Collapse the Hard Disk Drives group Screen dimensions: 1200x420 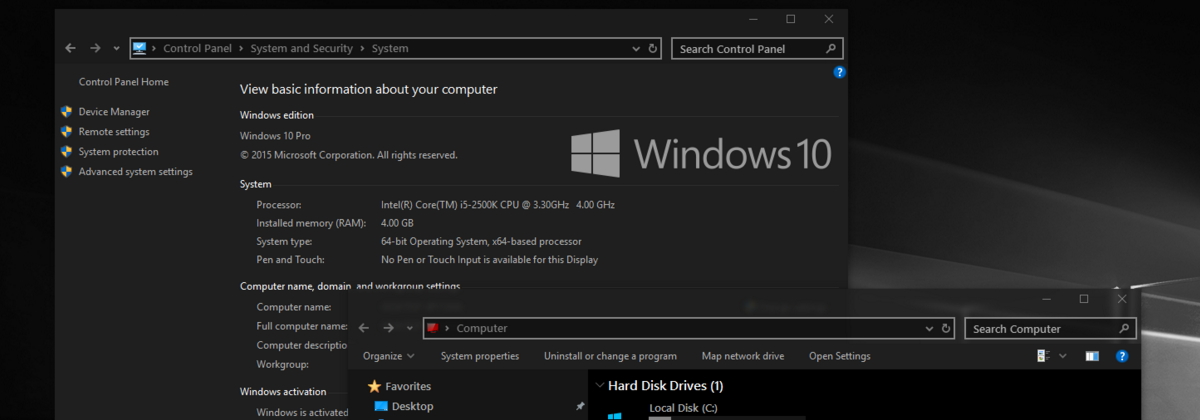[x=599, y=386]
